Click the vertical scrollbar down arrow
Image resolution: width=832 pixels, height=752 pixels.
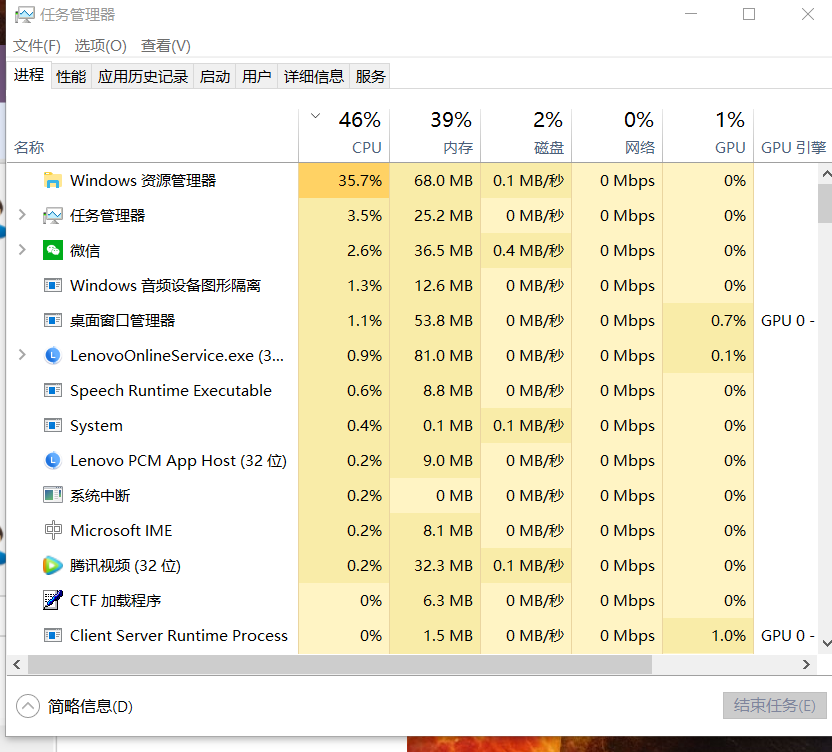826,643
